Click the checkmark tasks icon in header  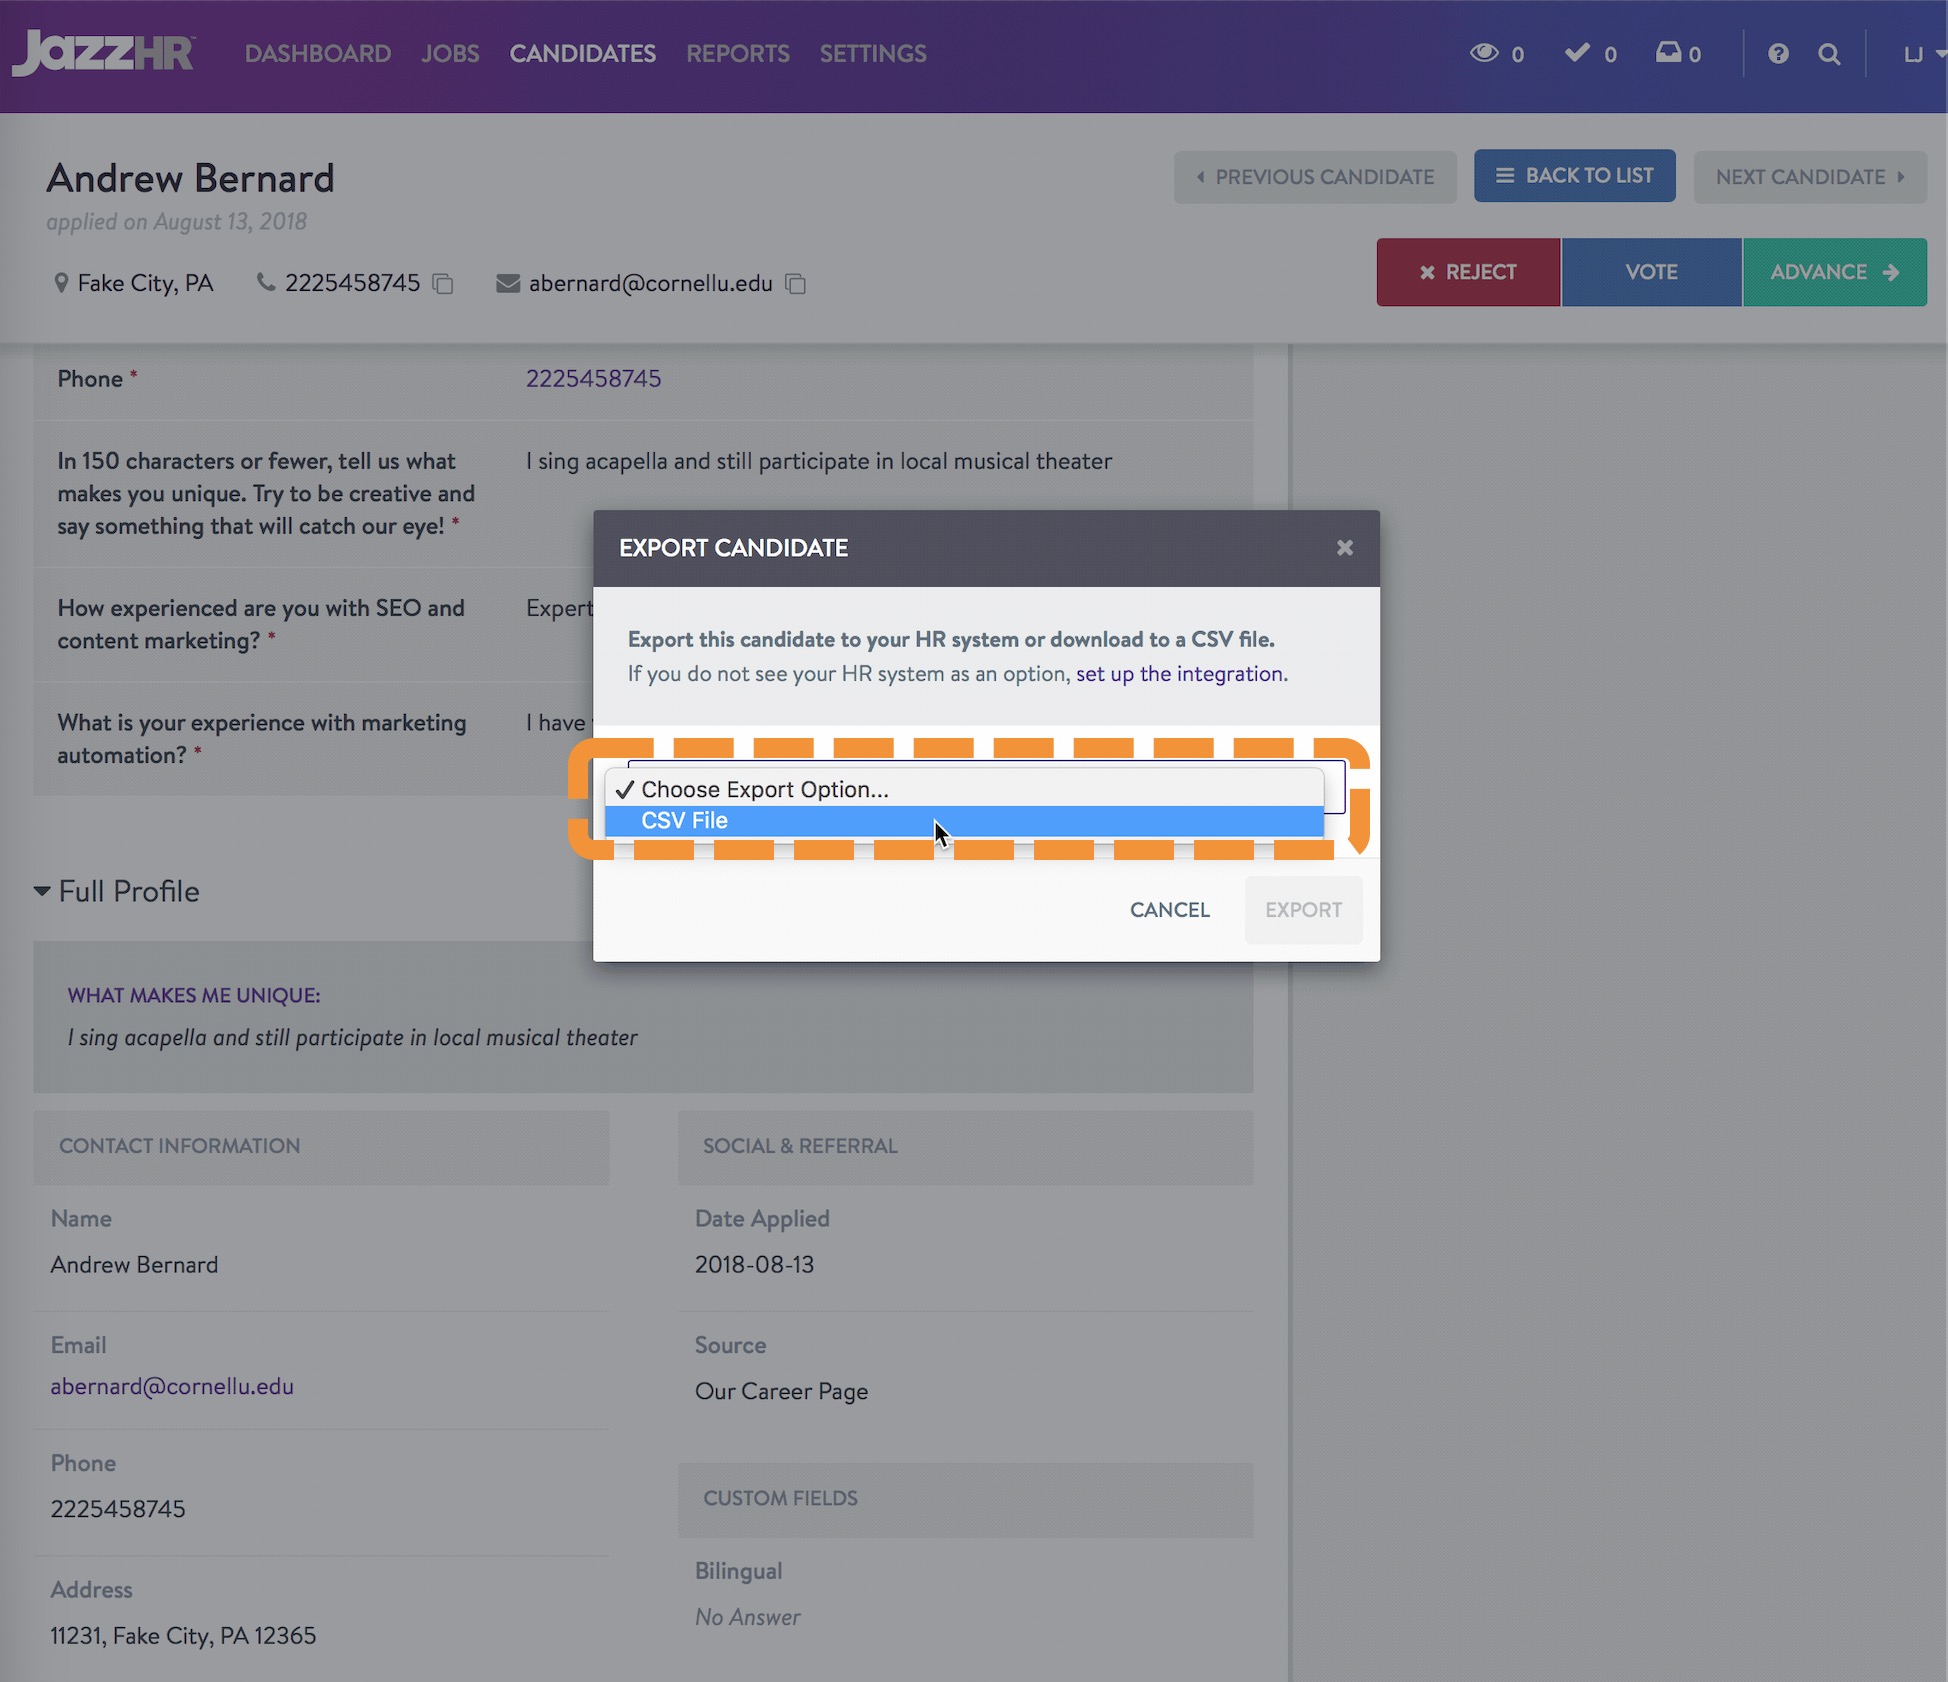1577,53
